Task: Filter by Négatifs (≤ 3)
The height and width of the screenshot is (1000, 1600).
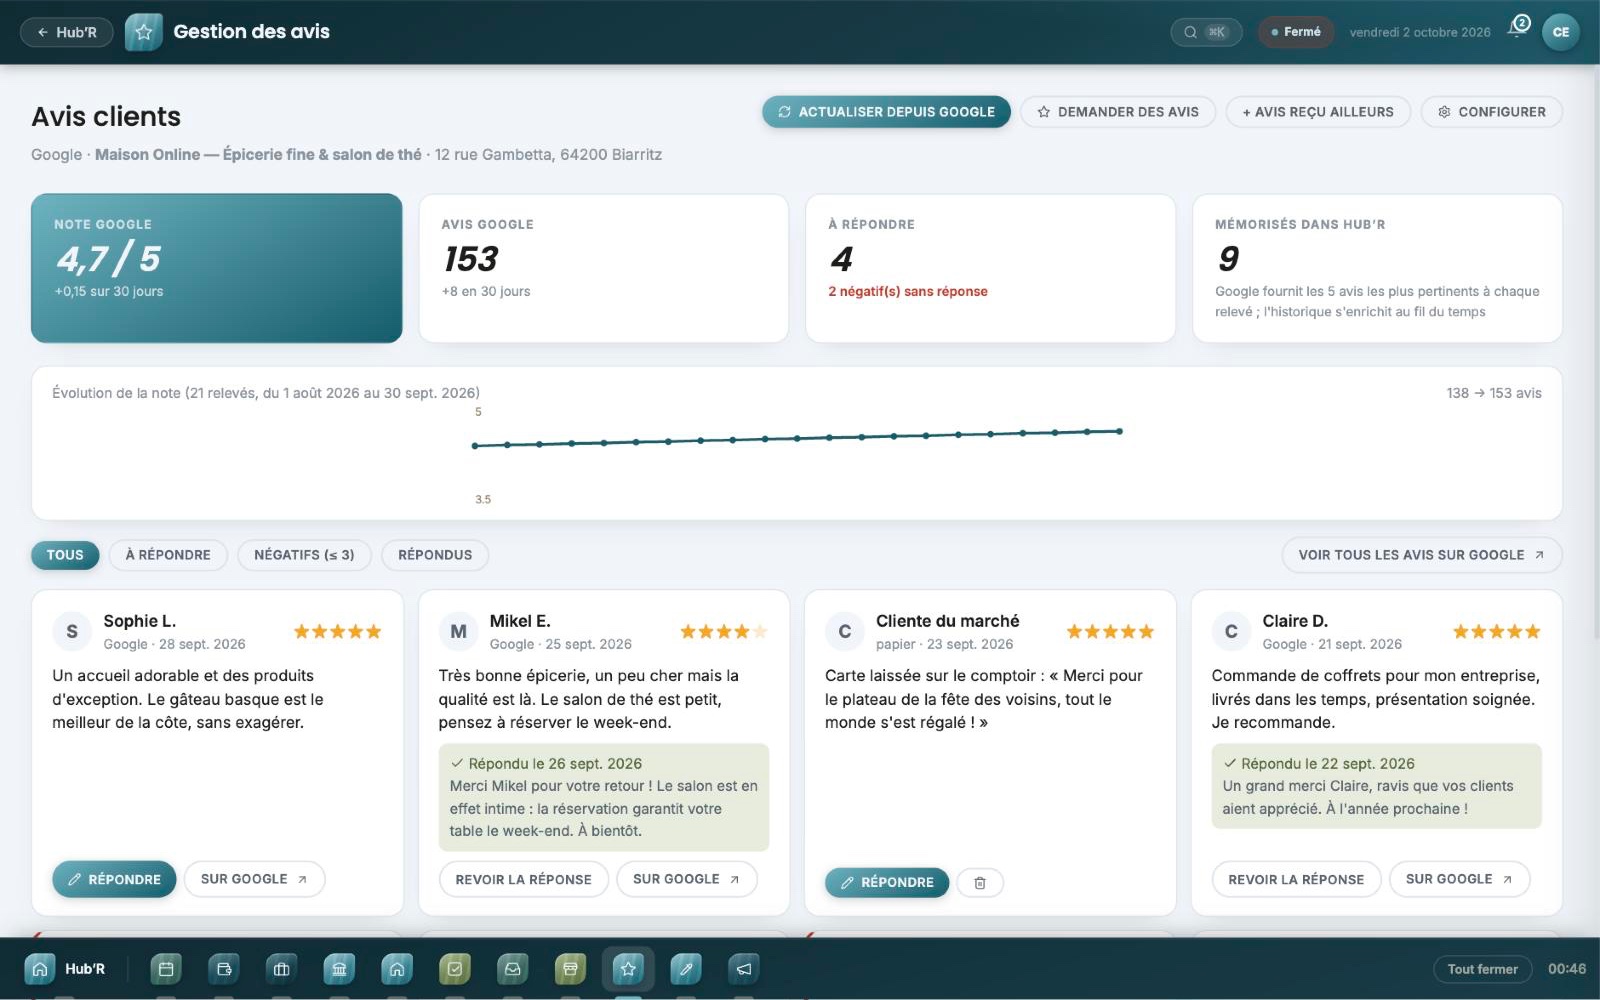Action: (x=304, y=555)
